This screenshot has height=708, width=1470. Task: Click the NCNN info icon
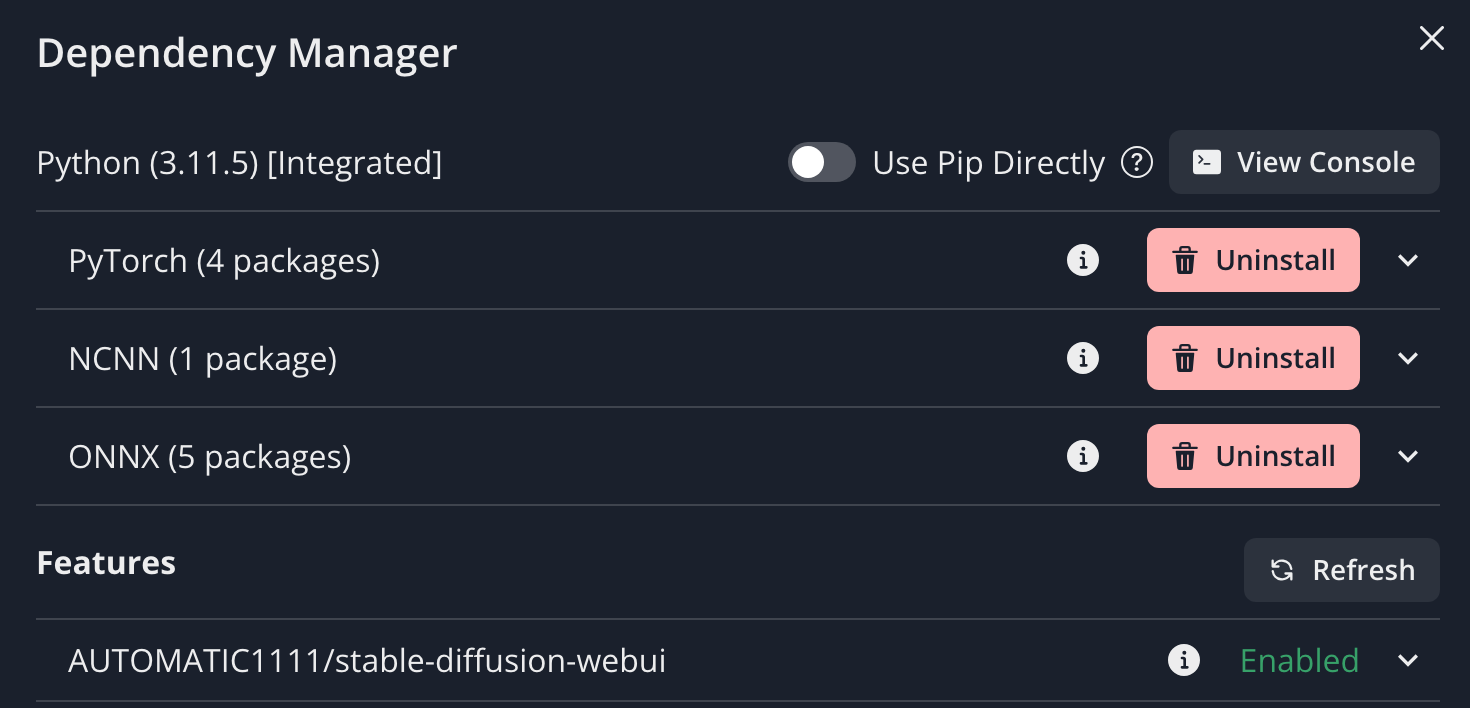click(1083, 358)
